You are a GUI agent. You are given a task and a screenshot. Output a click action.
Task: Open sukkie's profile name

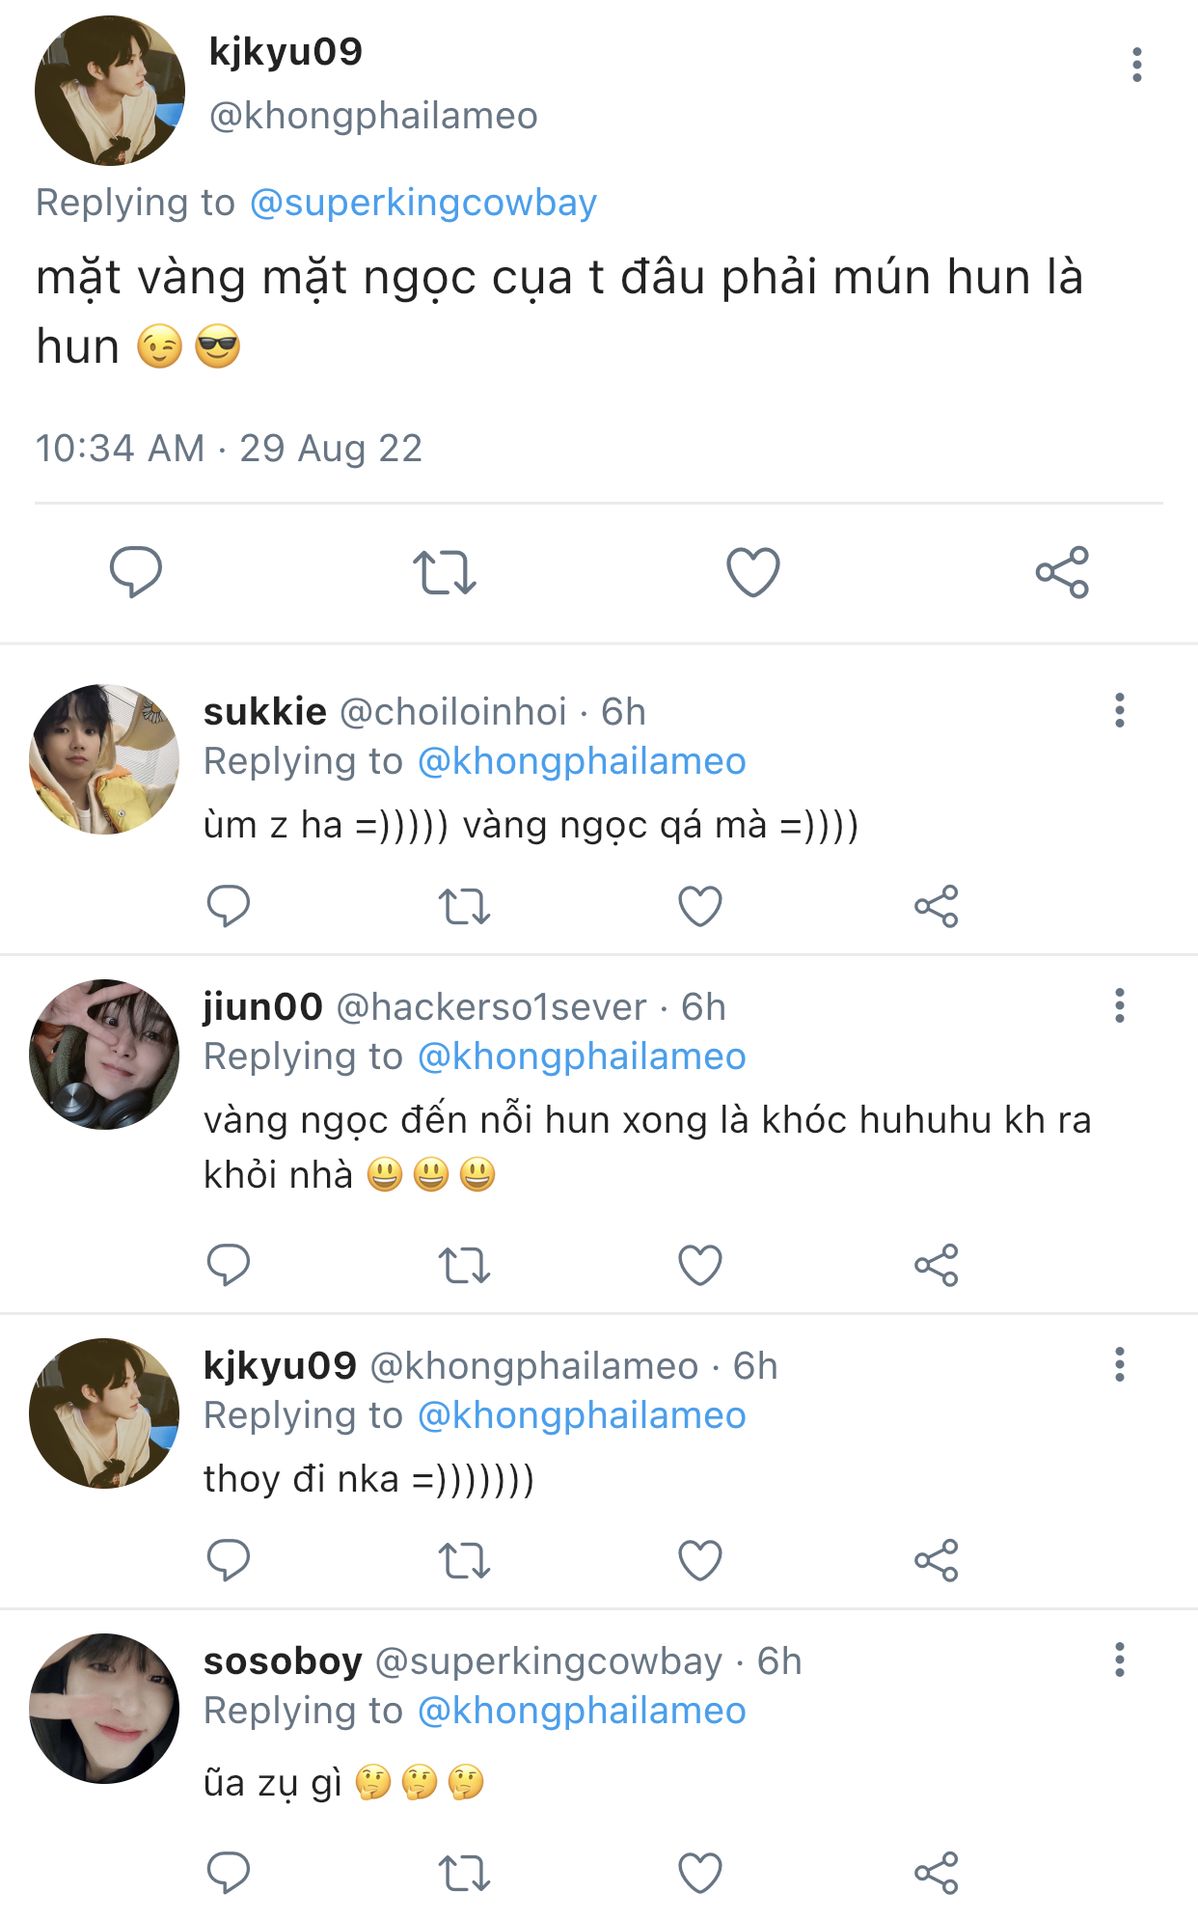[x=265, y=712]
